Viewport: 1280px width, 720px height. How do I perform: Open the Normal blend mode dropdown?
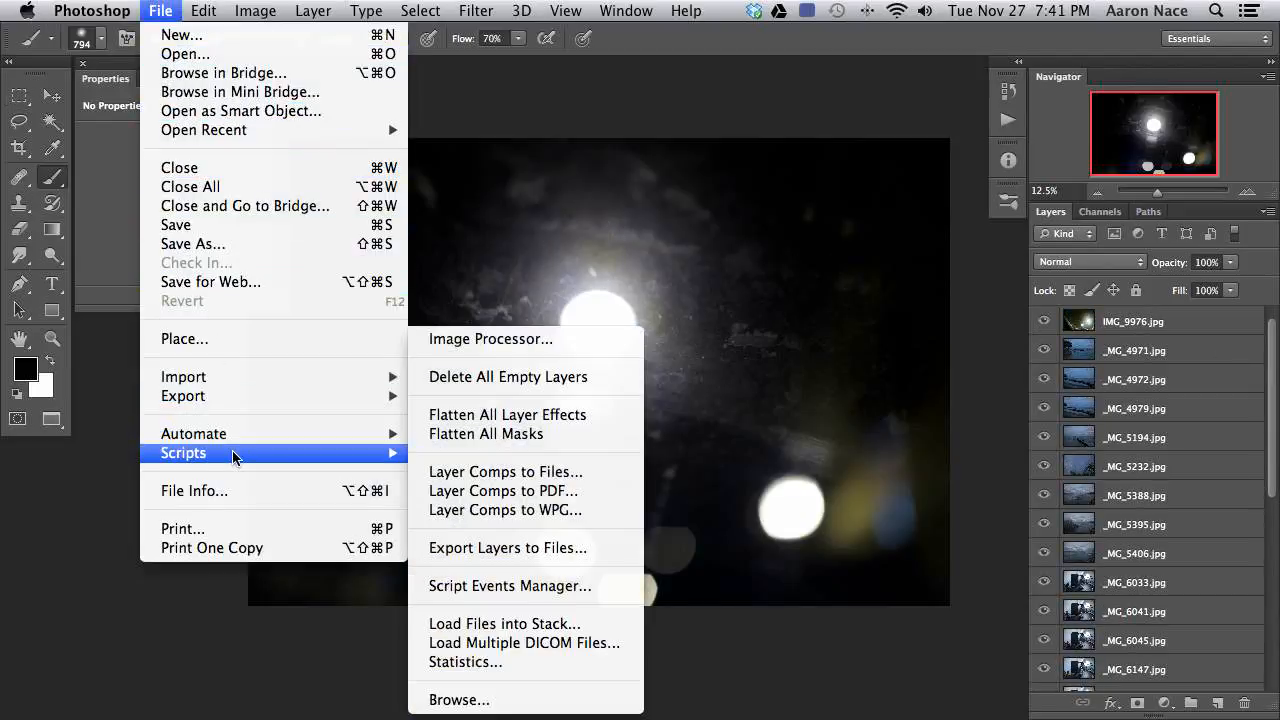point(1090,262)
